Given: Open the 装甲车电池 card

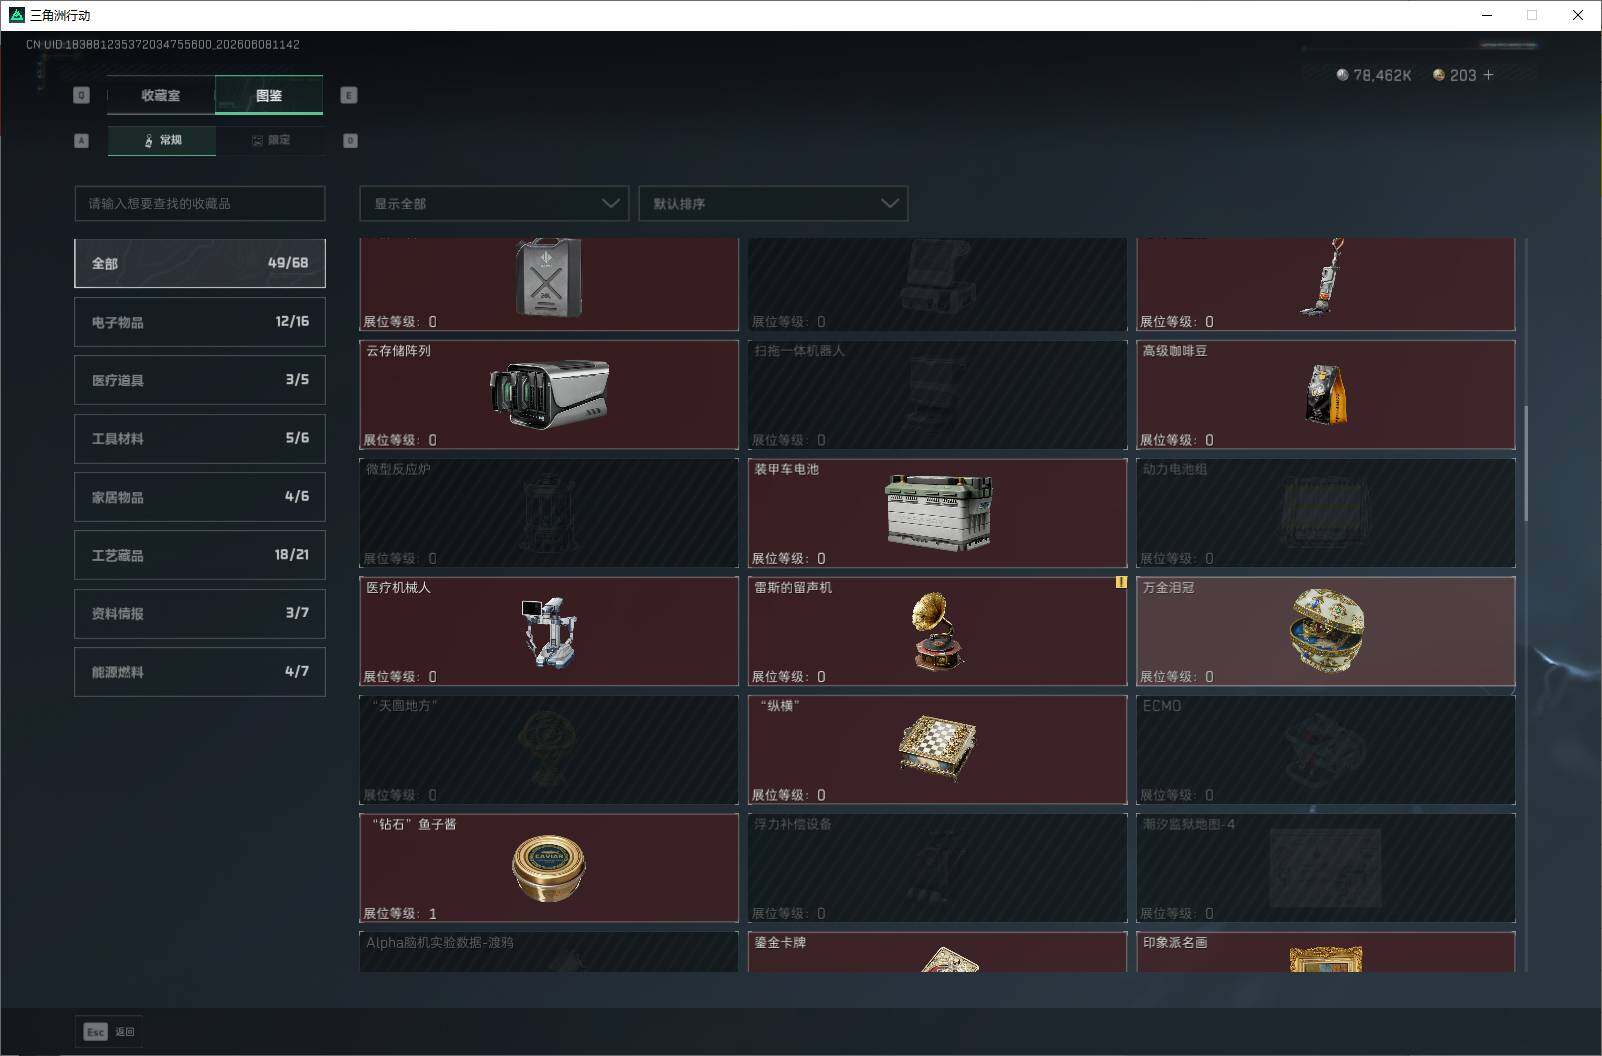Looking at the screenshot, I should coord(937,513).
